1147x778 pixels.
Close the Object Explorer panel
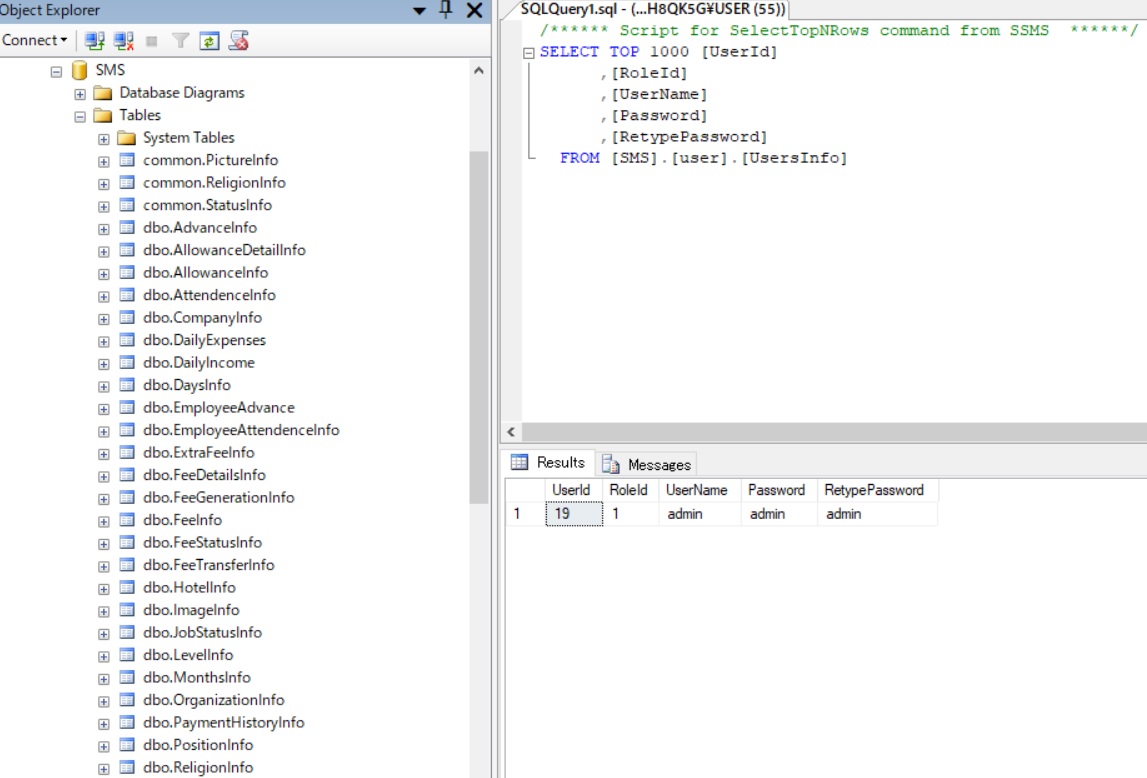pos(472,11)
